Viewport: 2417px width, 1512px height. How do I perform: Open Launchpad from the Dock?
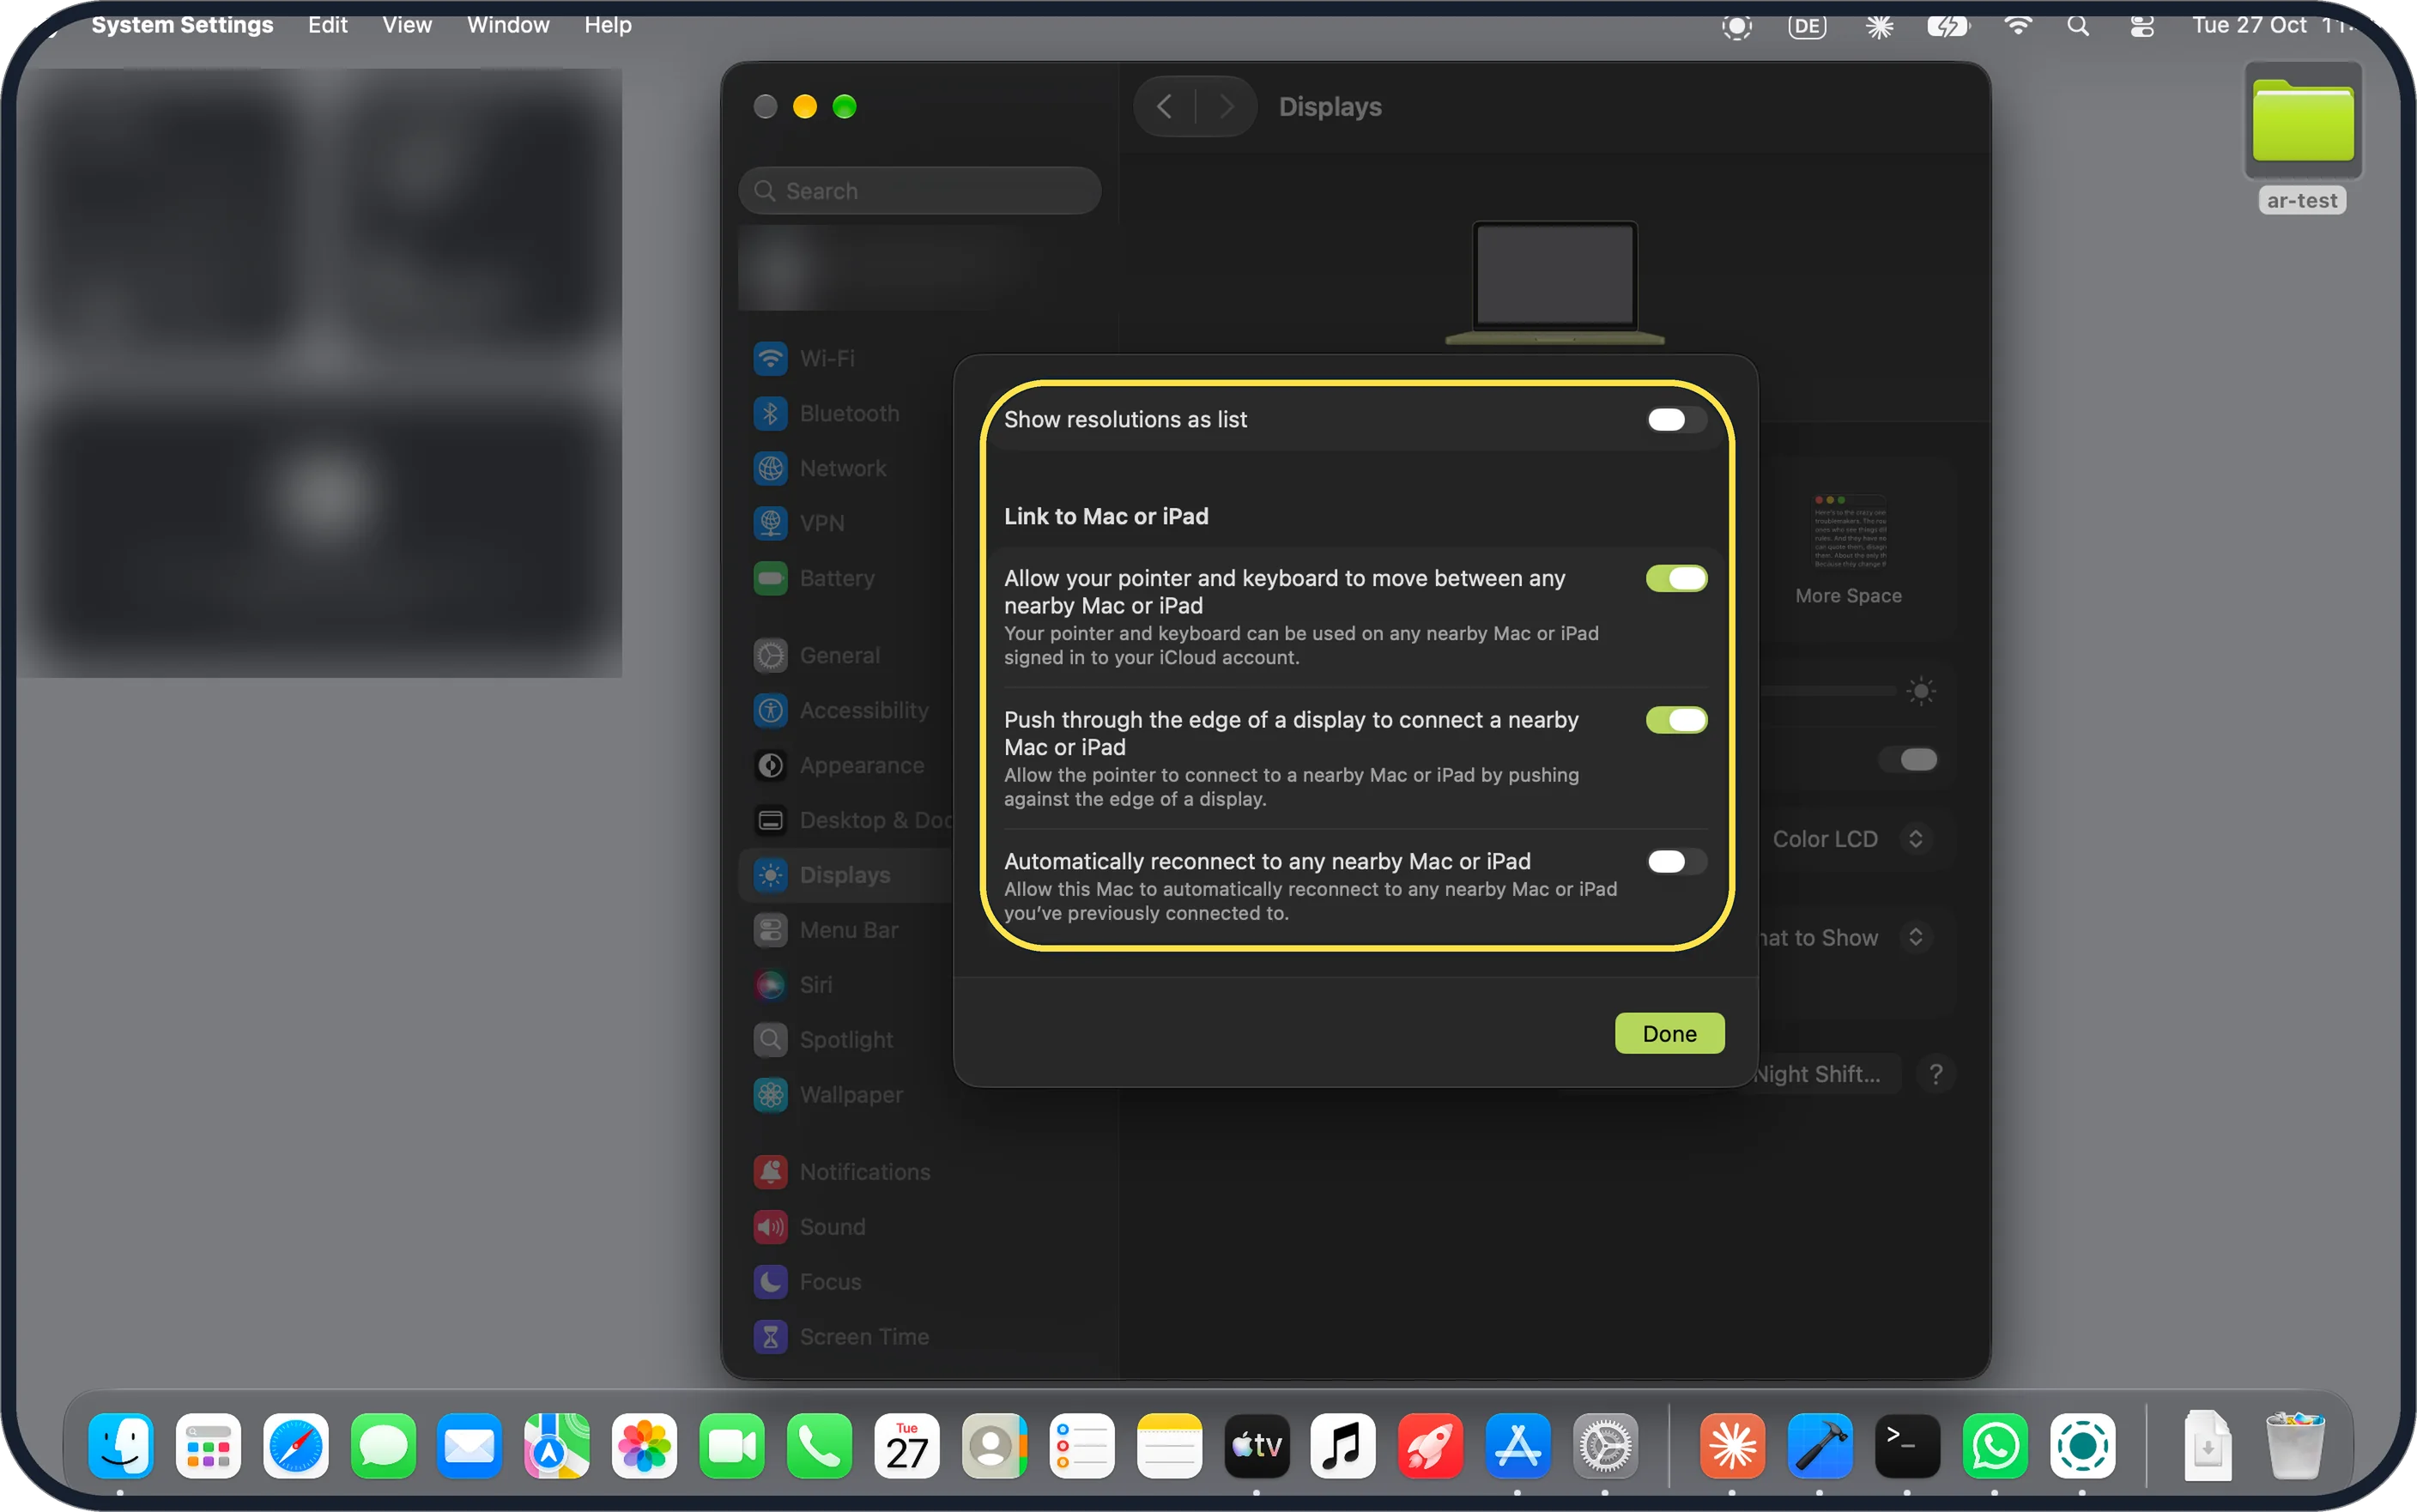tap(208, 1445)
